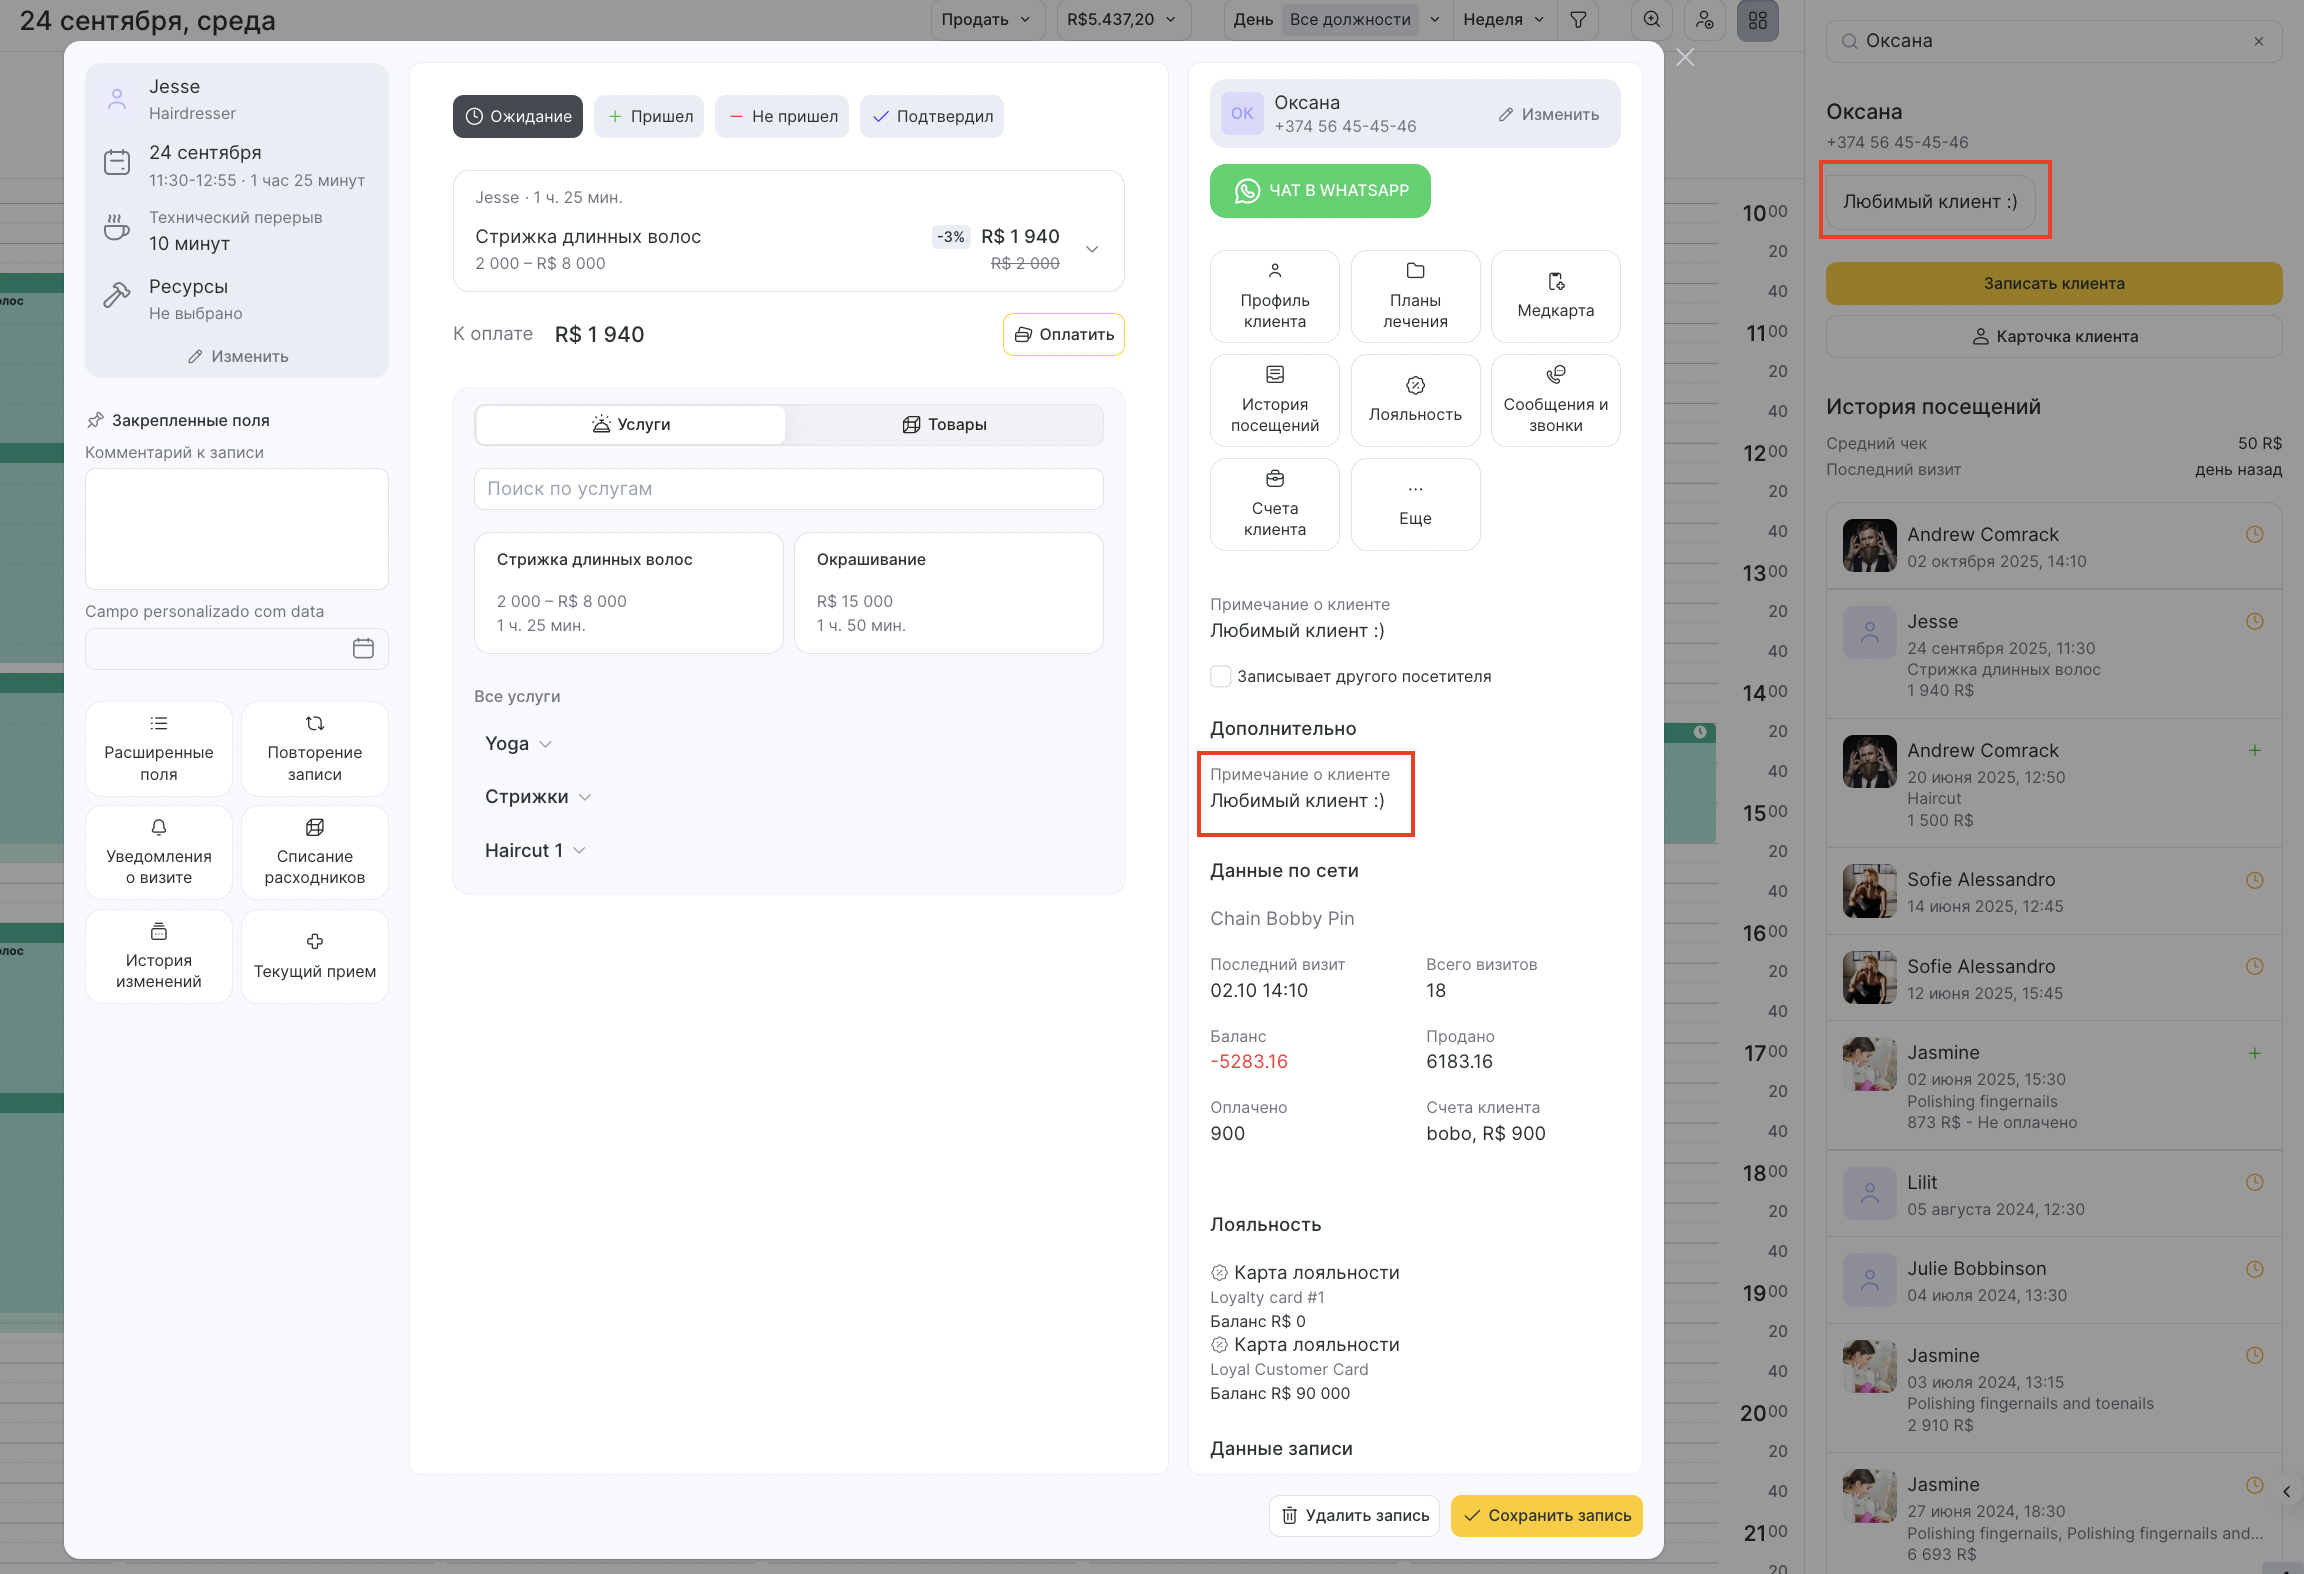The height and width of the screenshot is (1574, 2304).
Task: Click the Поиск по услугам field
Action: [x=788, y=489]
